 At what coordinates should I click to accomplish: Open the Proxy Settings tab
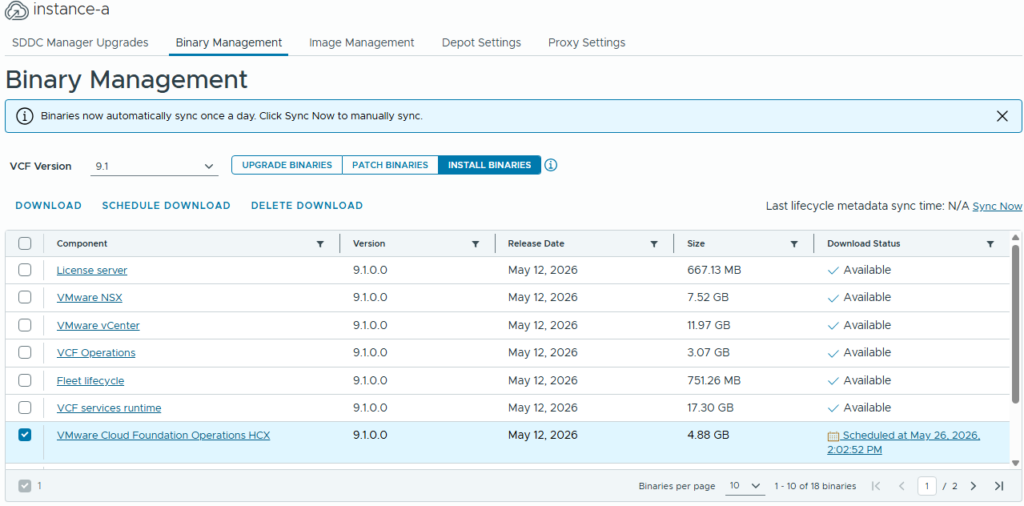[x=586, y=42]
